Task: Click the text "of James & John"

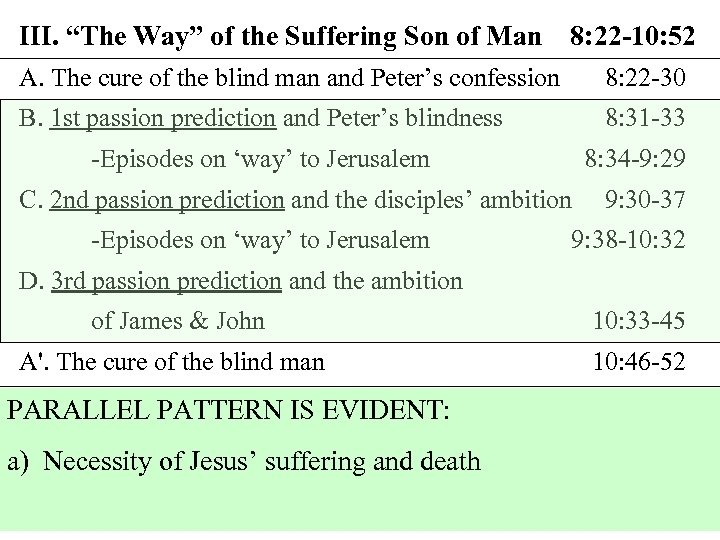Action: (178, 321)
